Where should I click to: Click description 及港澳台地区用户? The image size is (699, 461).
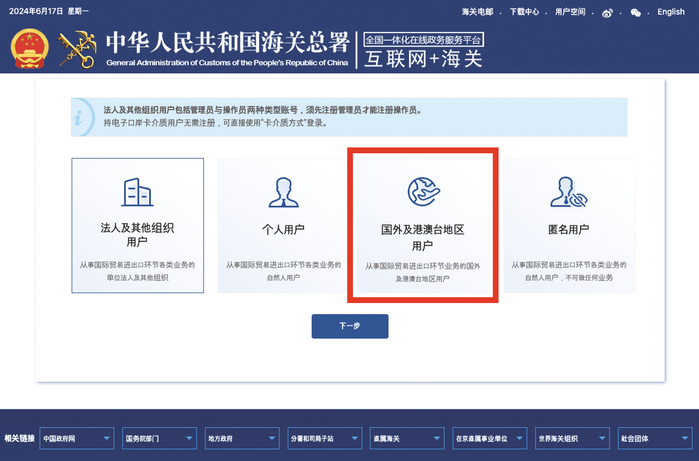423,279
